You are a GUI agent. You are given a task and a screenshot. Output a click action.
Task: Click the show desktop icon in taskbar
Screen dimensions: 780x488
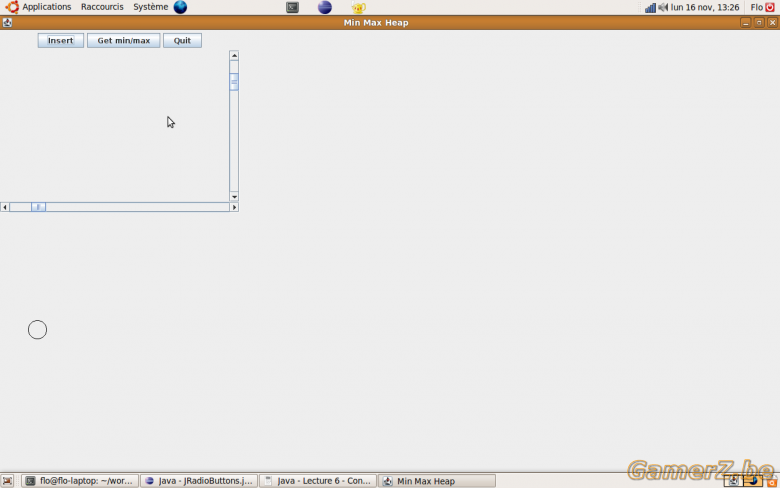[7, 481]
